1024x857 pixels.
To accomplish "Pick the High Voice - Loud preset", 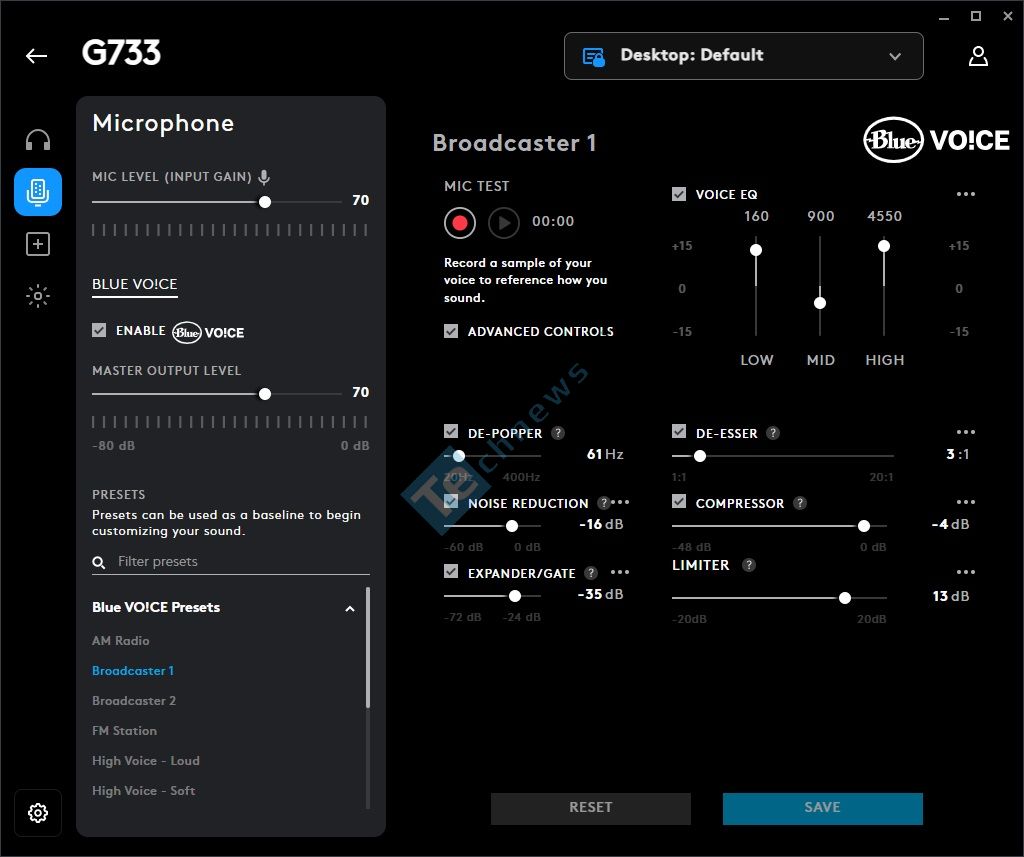I will click(146, 761).
